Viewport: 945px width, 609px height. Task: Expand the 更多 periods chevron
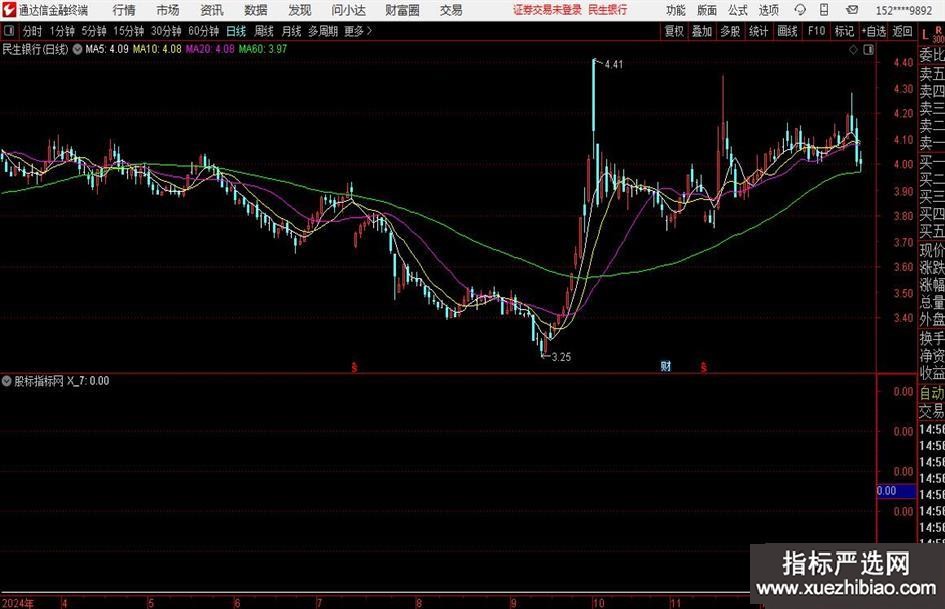pos(369,31)
